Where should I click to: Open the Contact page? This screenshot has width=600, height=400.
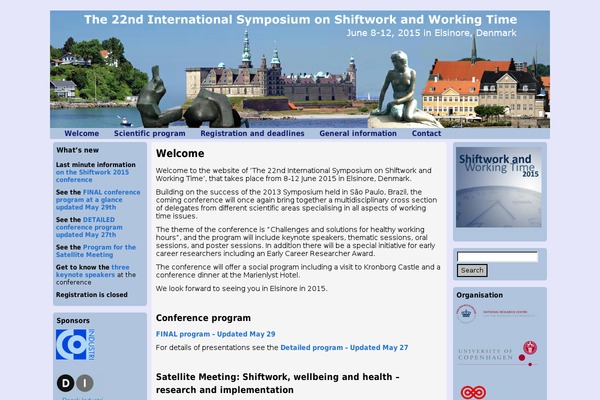point(426,133)
